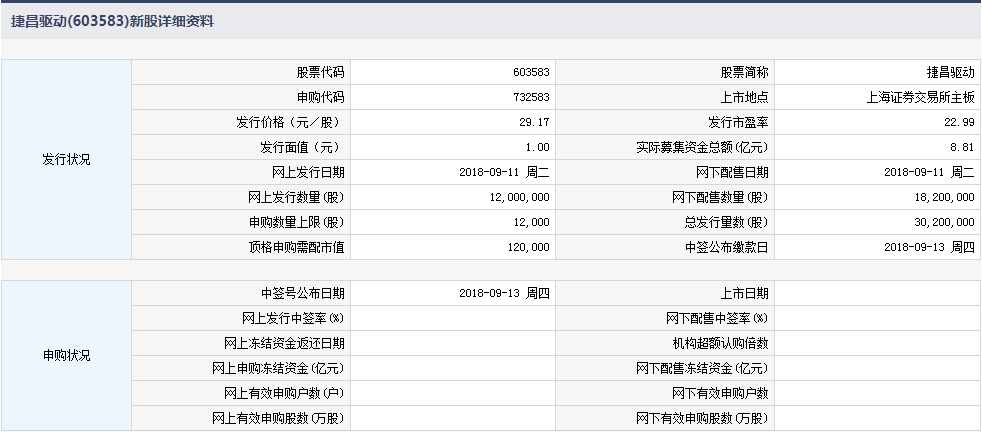Click the 股票简称 value 捷昌驱动

pos(950,73)
